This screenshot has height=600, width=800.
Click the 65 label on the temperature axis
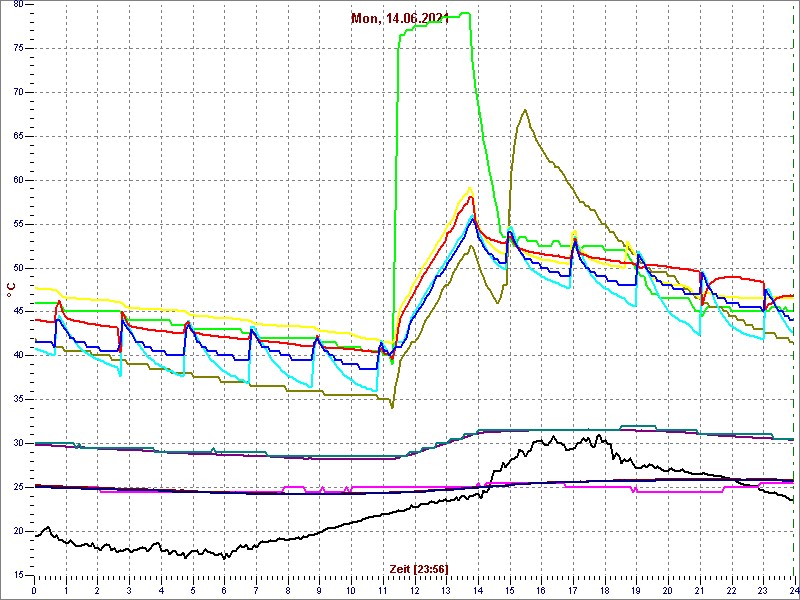coord(19,136)
